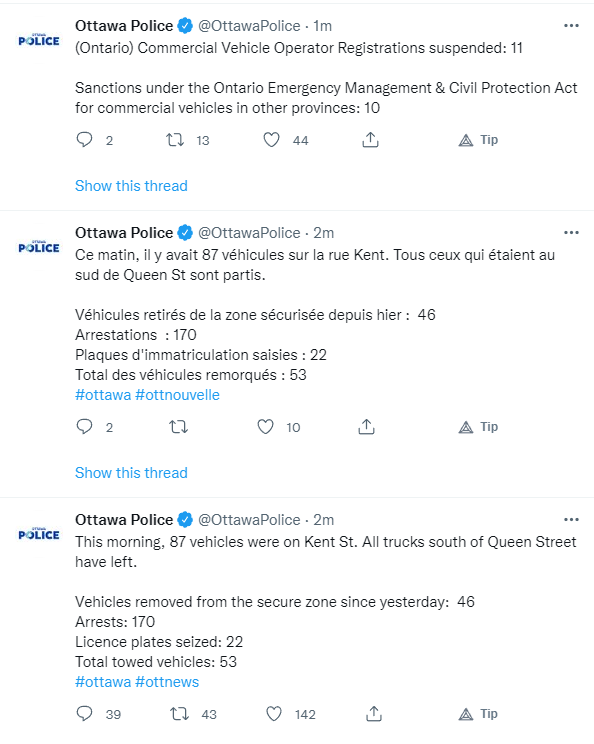Open more options on the English Kent tweet
This screenshot has width=594, height=744.
pos(571,520)
